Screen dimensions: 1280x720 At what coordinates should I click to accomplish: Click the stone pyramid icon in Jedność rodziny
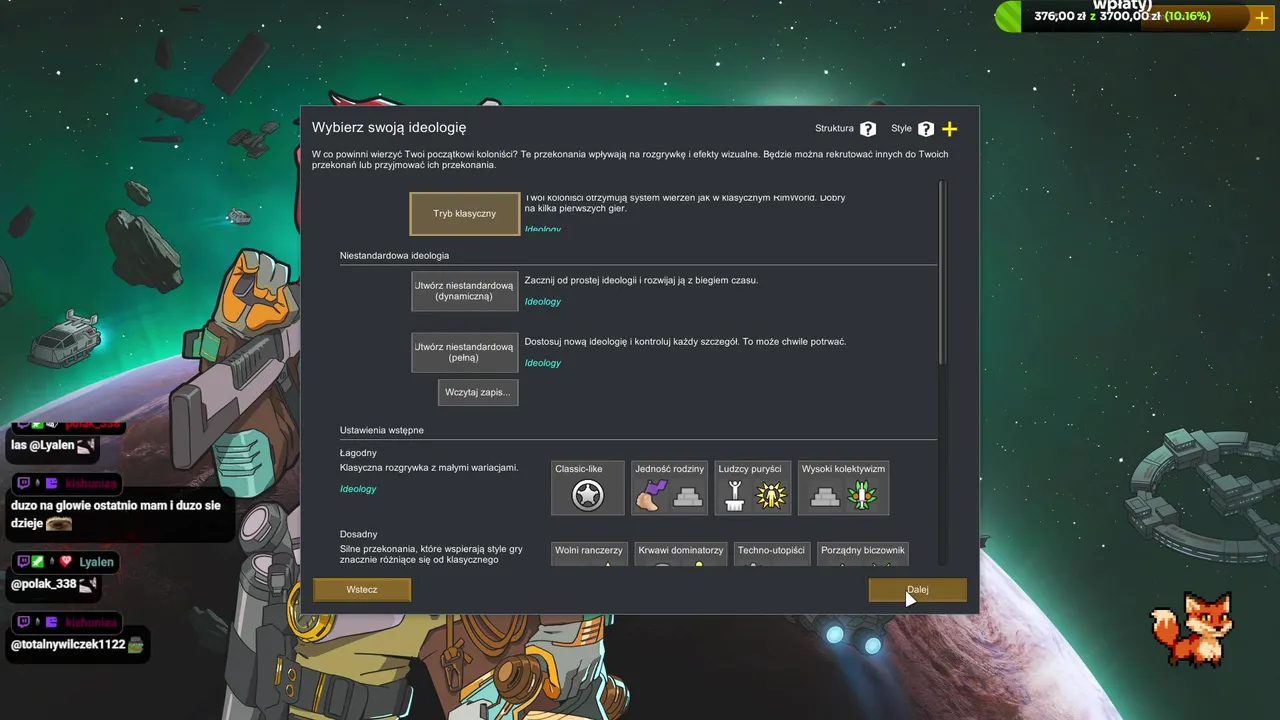click(688, 496)
